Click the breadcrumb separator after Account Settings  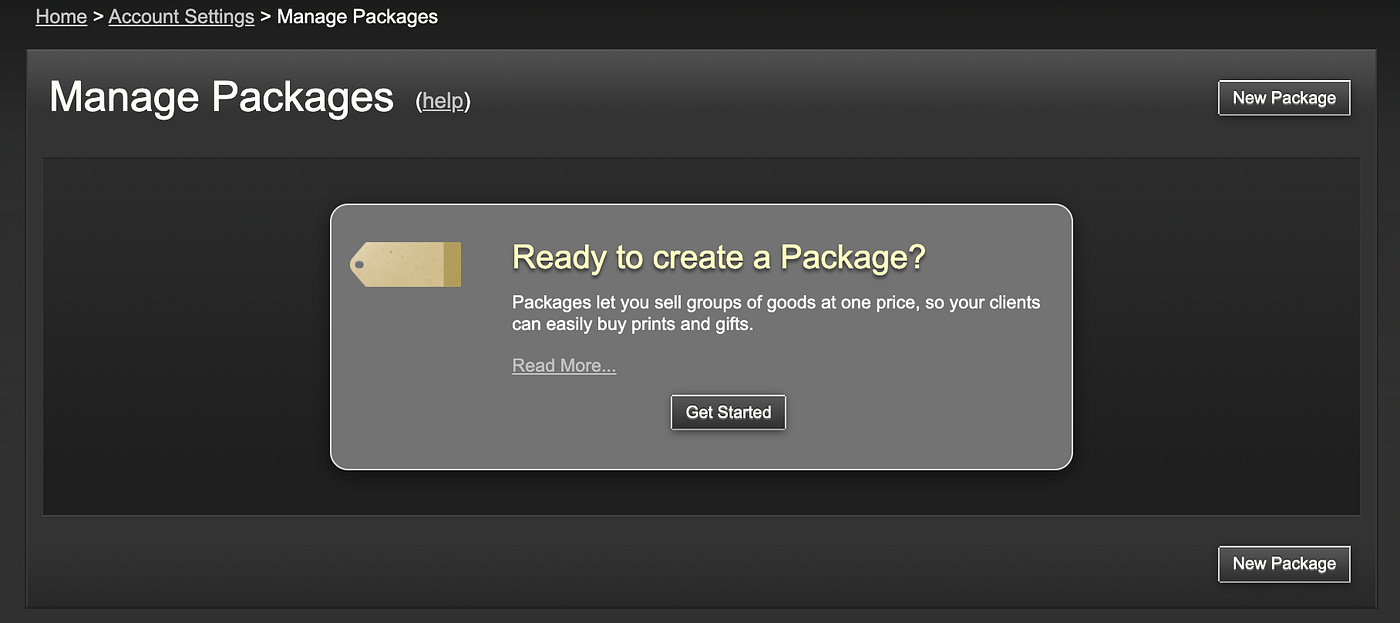click(265, 17)
